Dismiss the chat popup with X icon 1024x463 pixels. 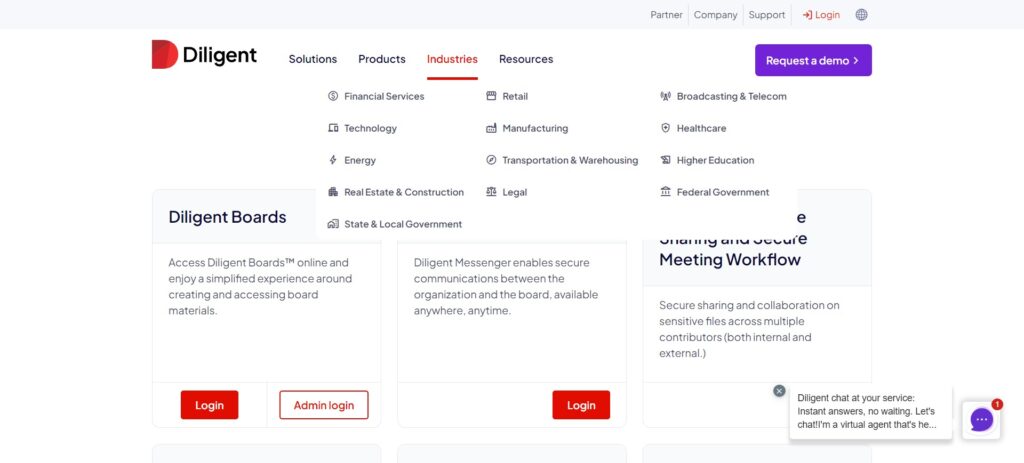click(779, 391)
